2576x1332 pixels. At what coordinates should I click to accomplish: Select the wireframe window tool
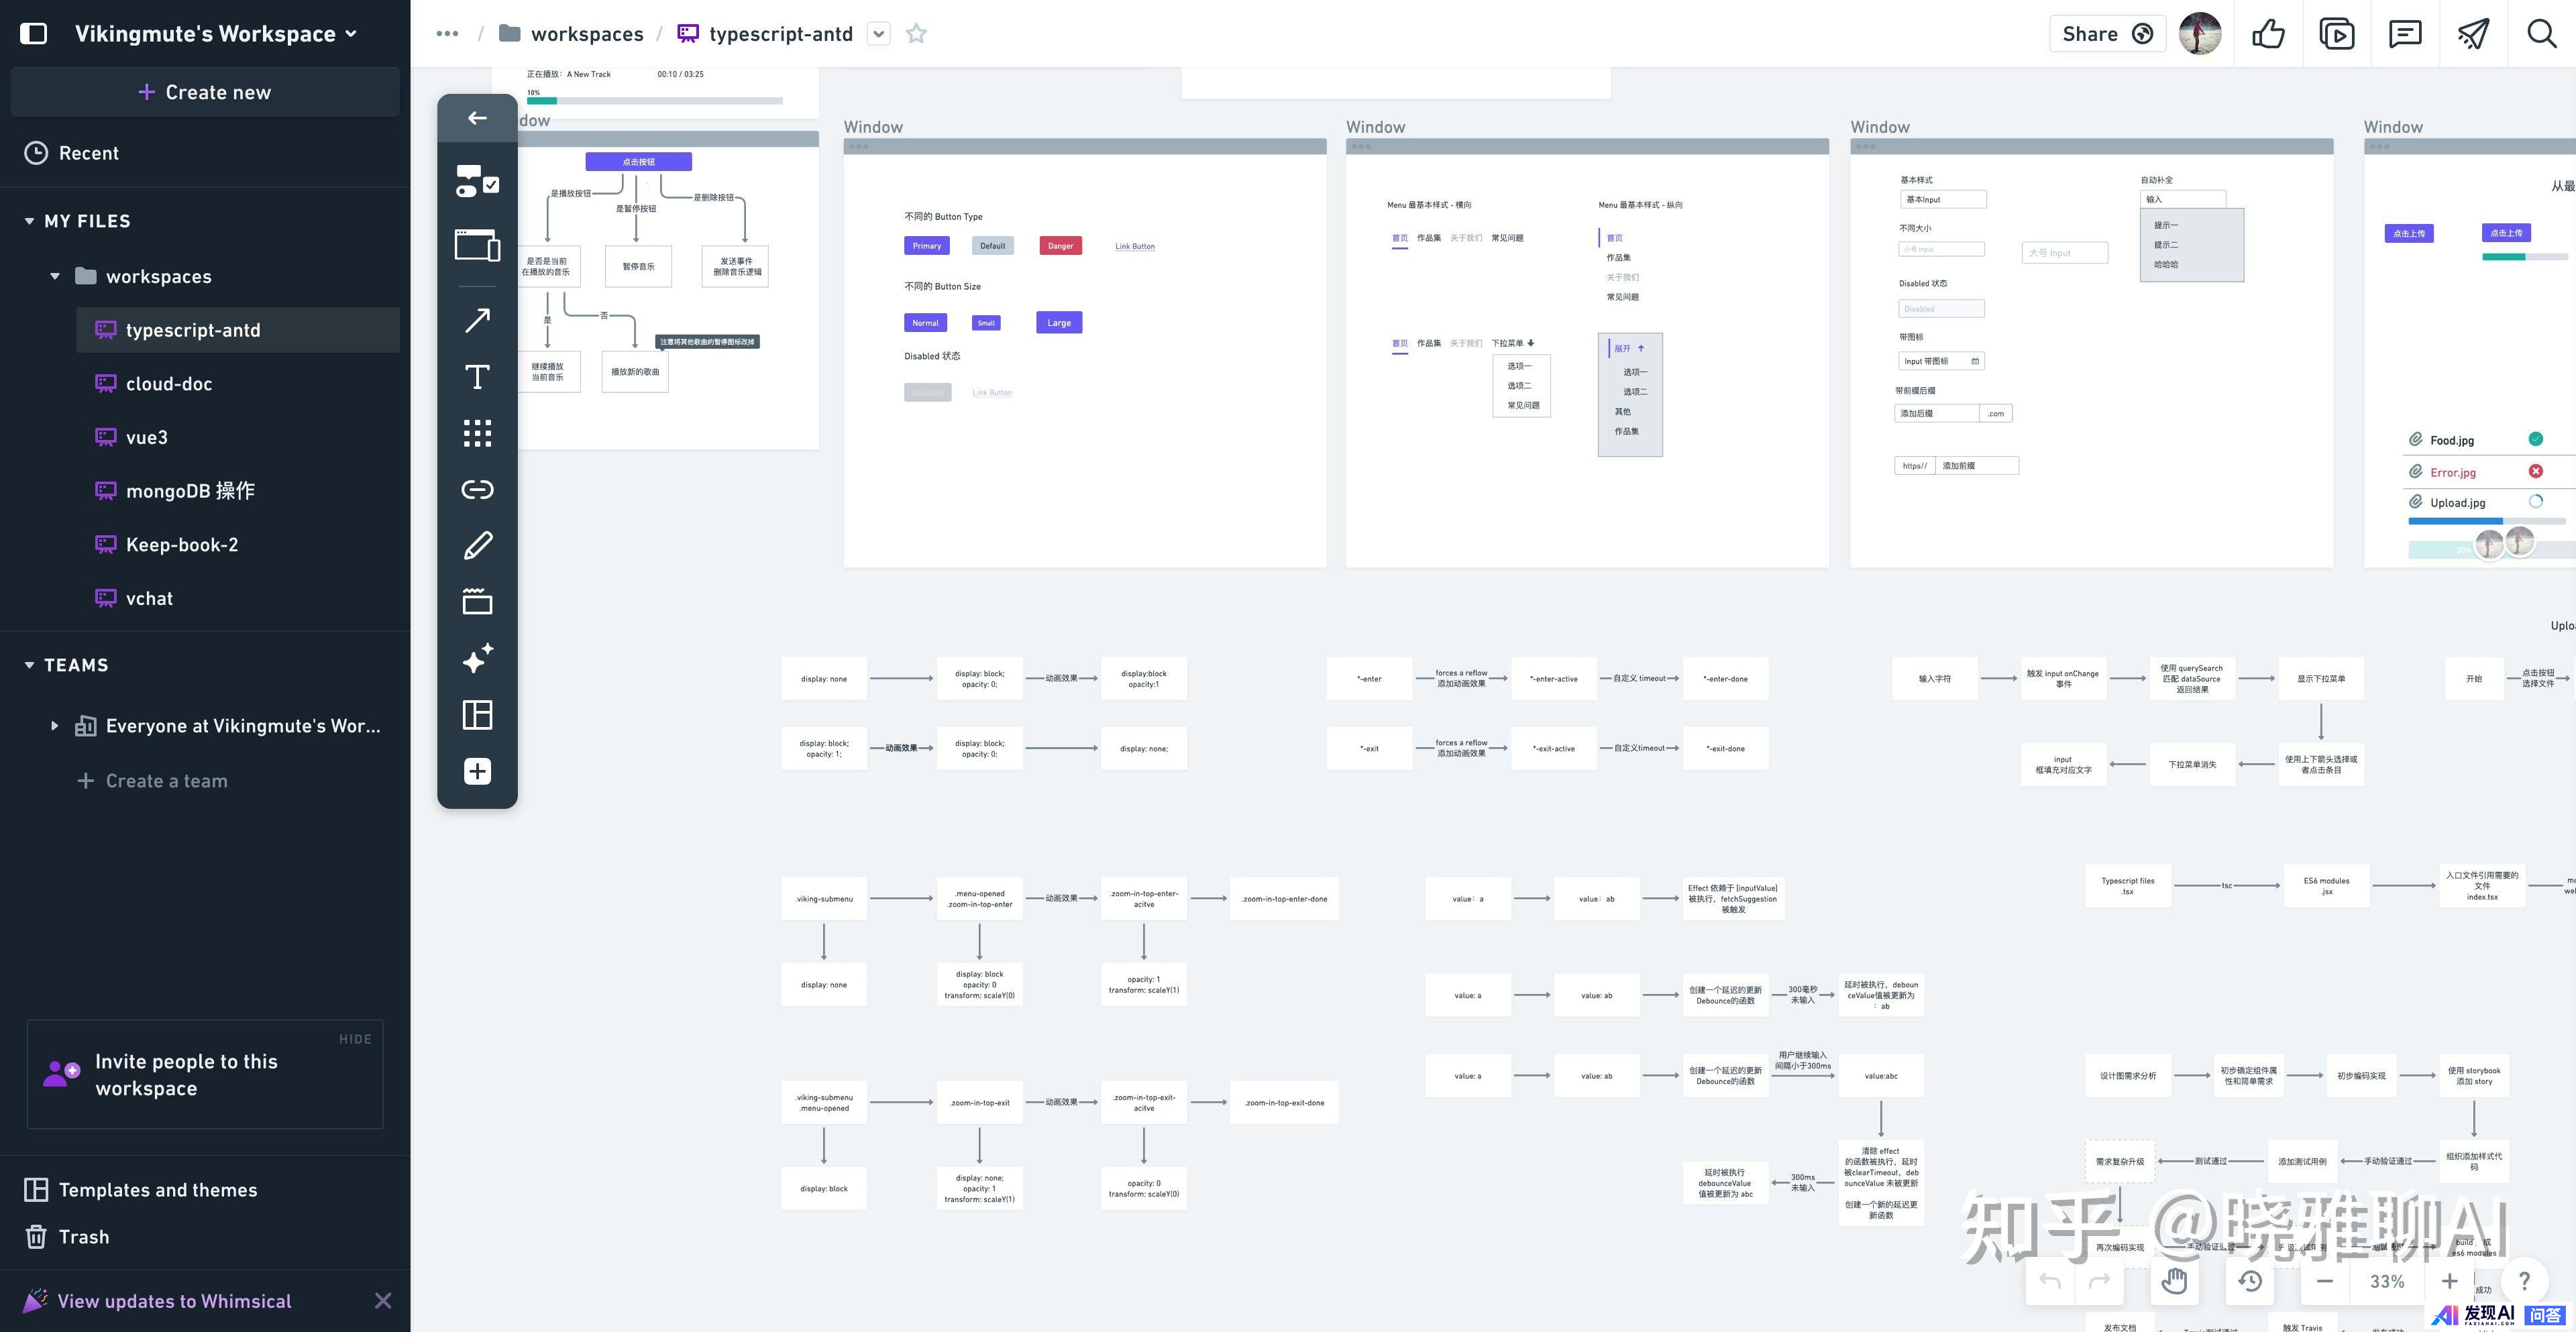coord(477,245)
